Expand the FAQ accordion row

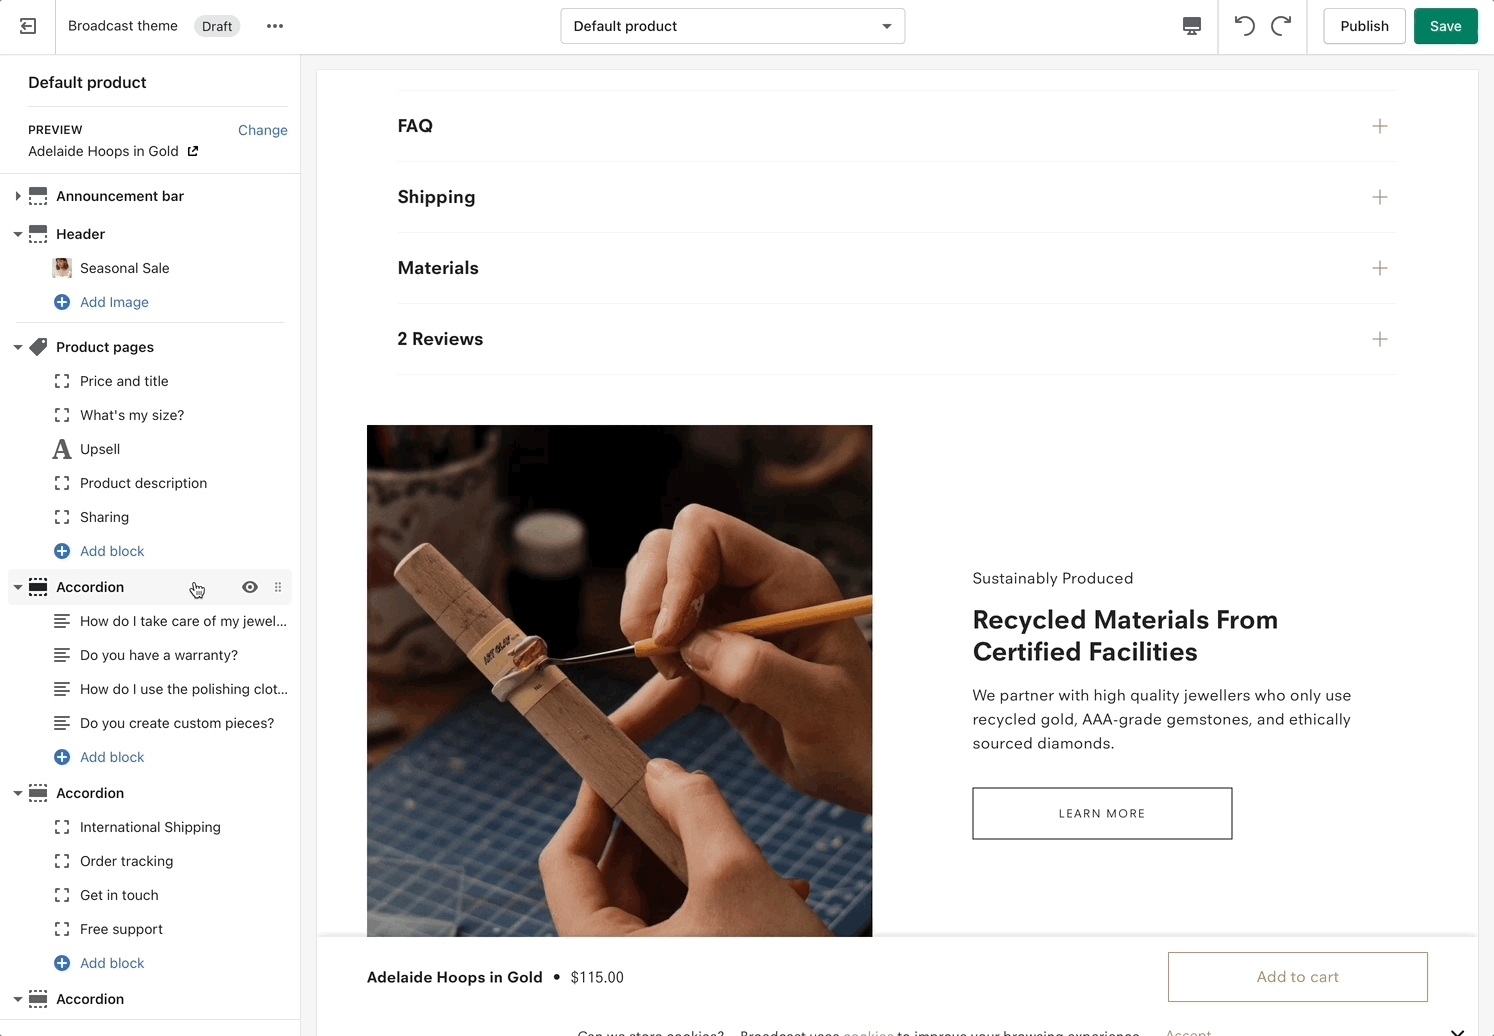point(1379,126)
